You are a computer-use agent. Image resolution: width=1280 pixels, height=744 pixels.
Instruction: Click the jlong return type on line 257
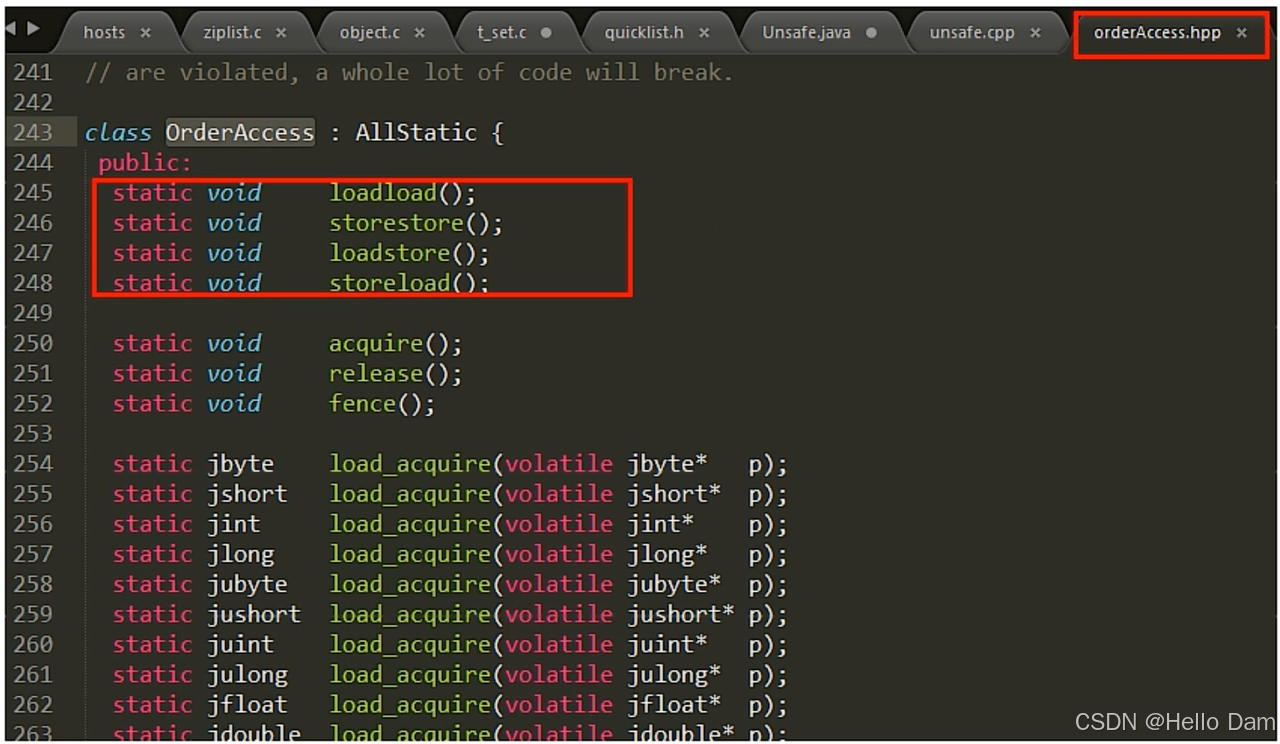point(240,554)
